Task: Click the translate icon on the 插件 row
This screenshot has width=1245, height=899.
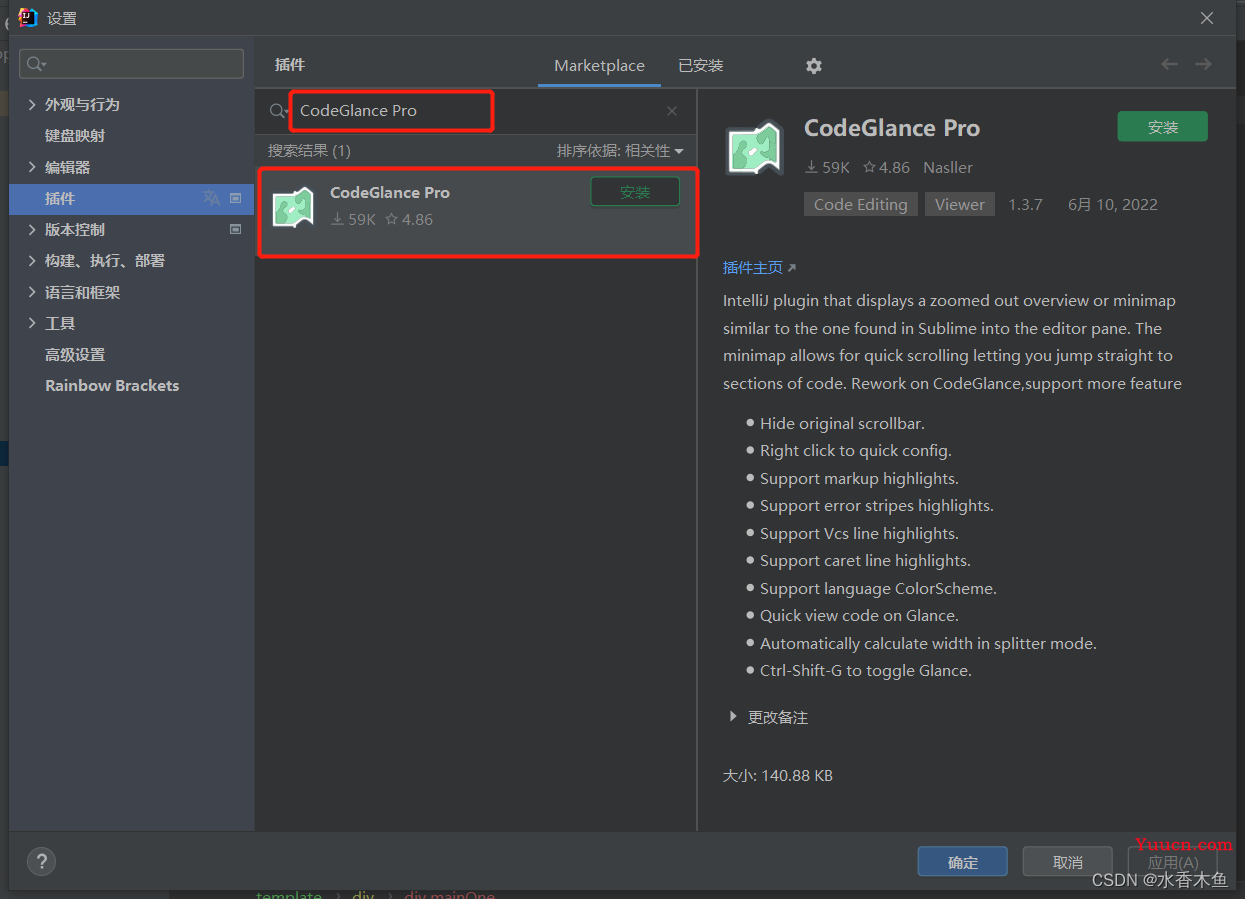Action: (211, 198)
